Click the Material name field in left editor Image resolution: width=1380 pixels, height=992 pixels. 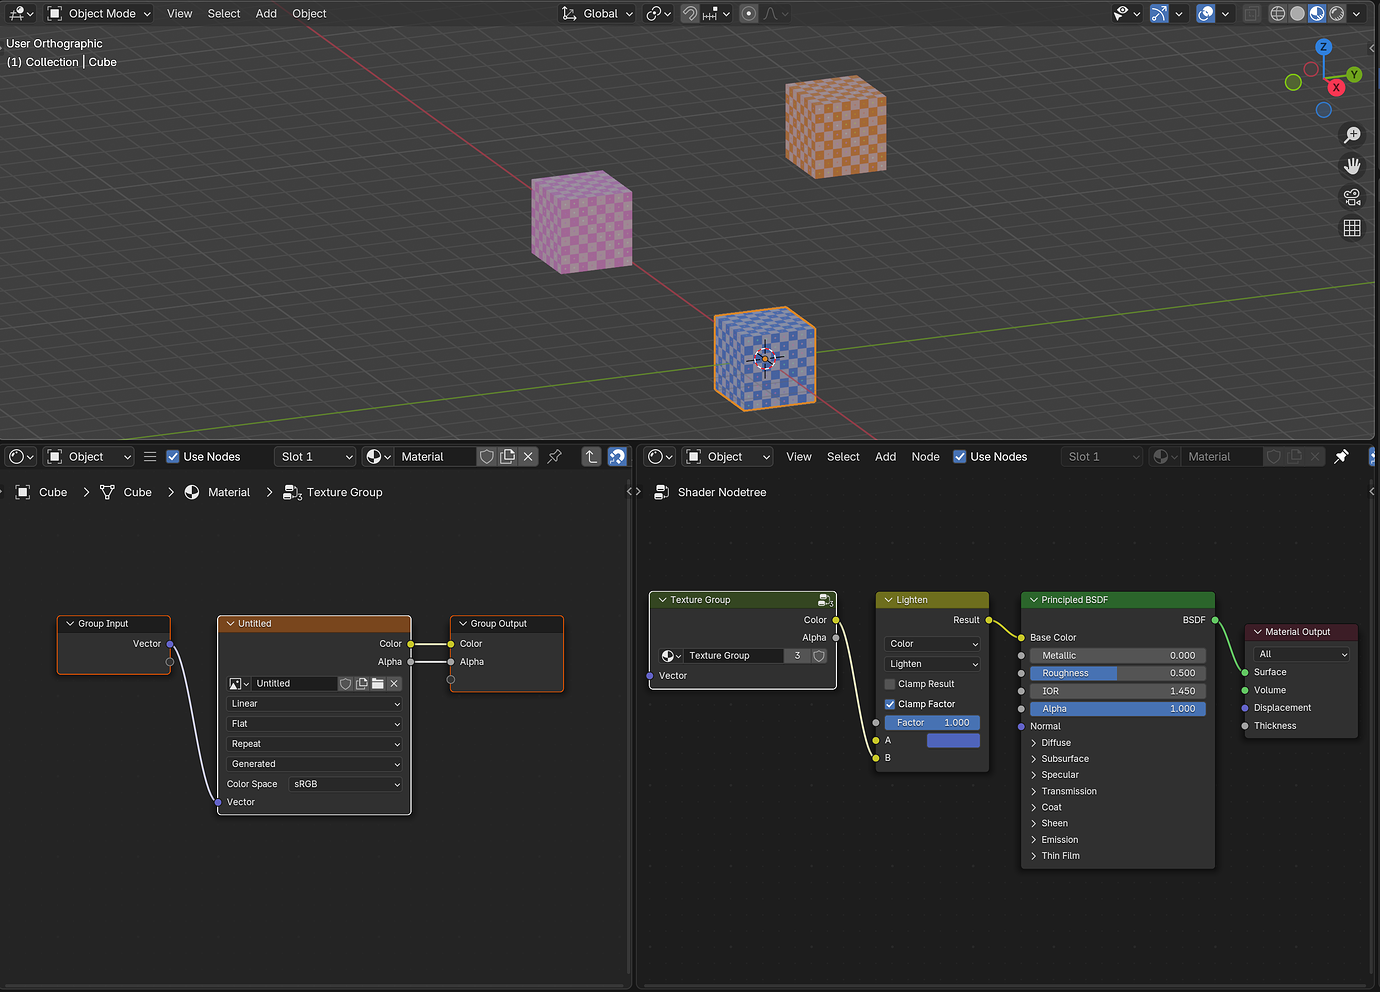[436, 456]
